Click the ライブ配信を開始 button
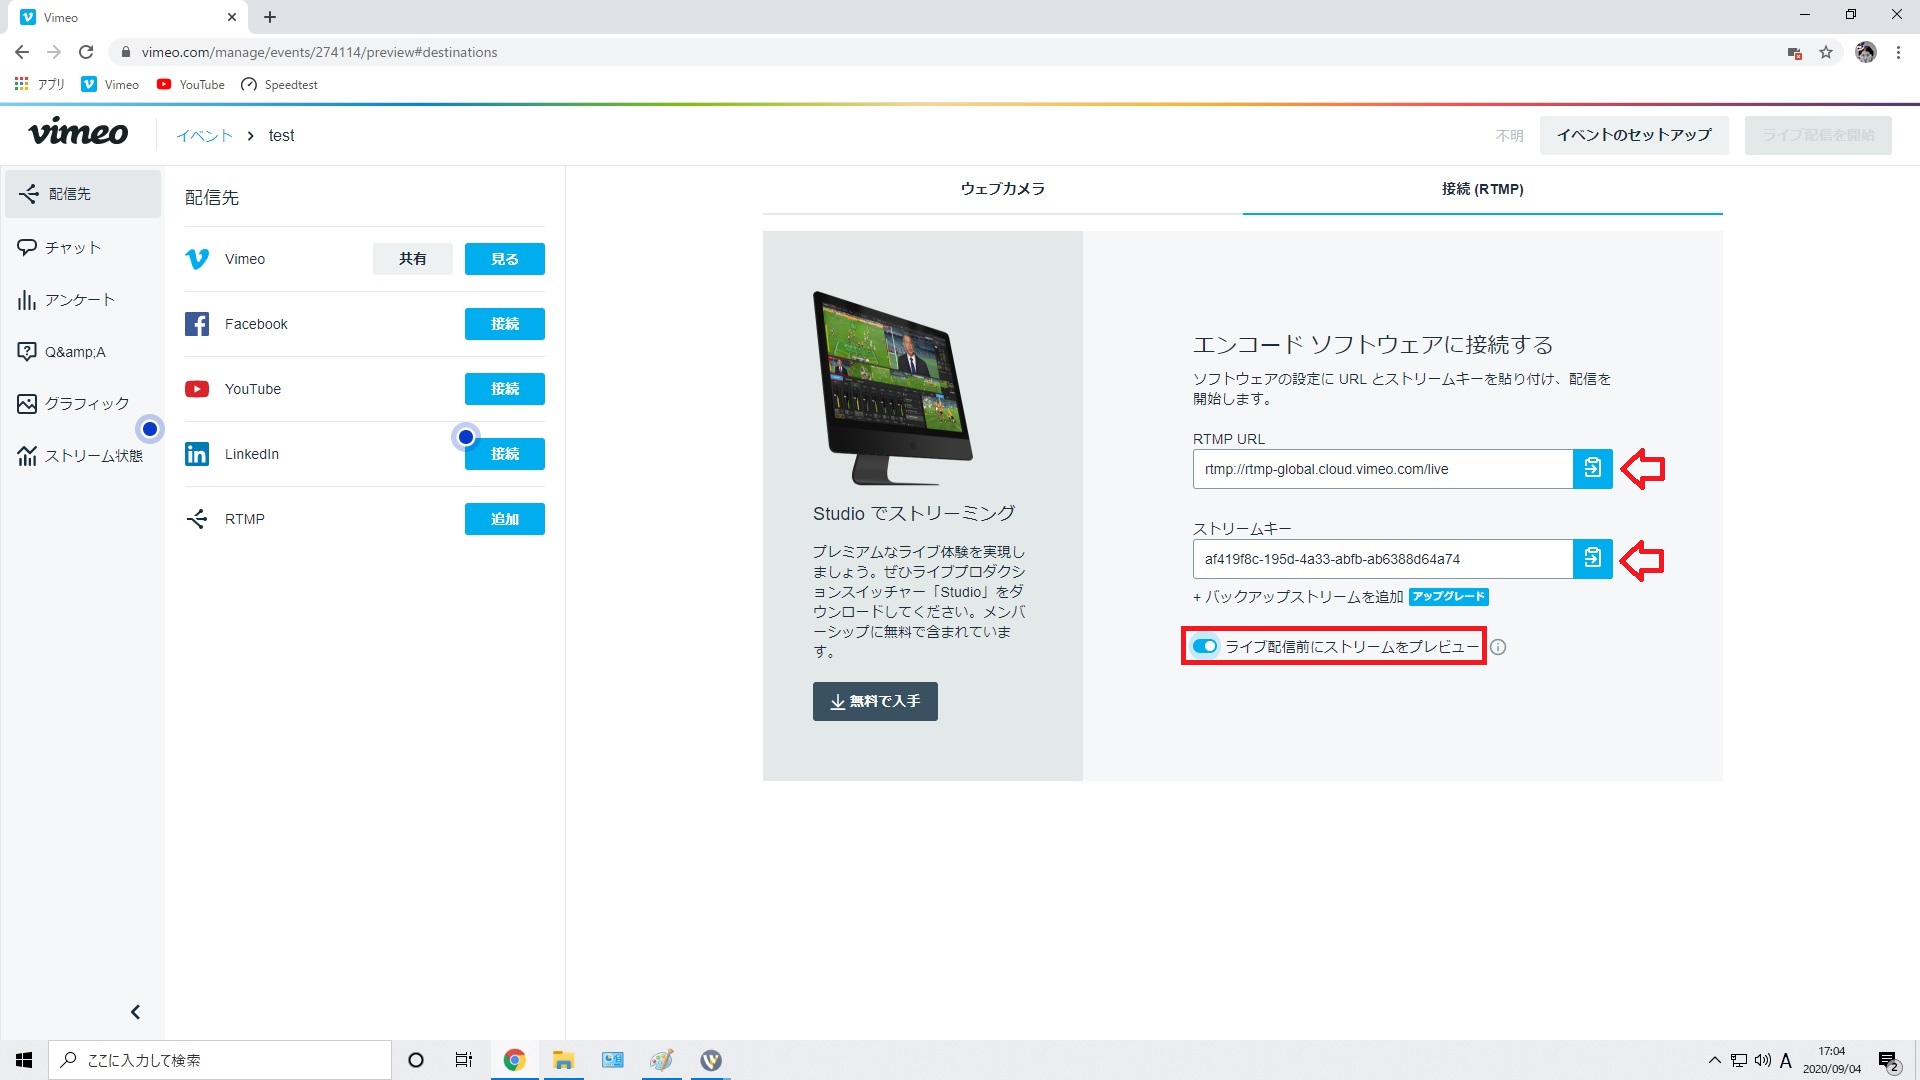 click(1818, 135)
